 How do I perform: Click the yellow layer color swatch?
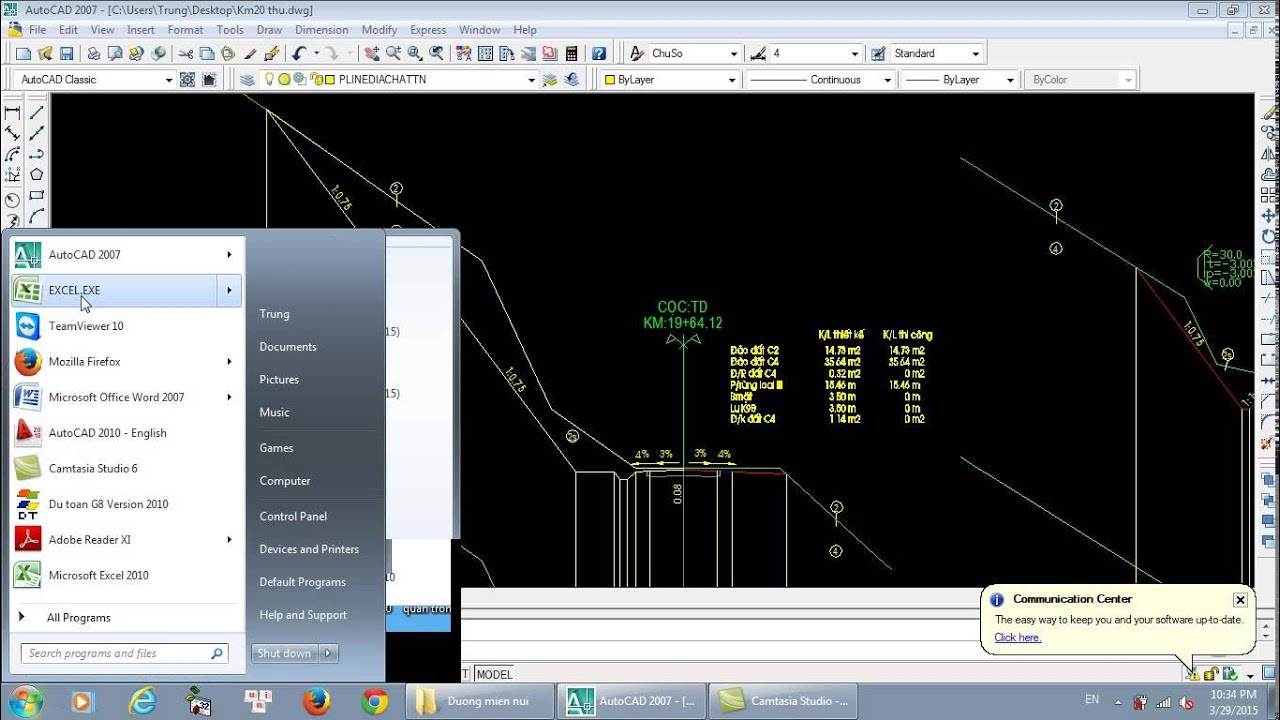[x=328, y=80]
